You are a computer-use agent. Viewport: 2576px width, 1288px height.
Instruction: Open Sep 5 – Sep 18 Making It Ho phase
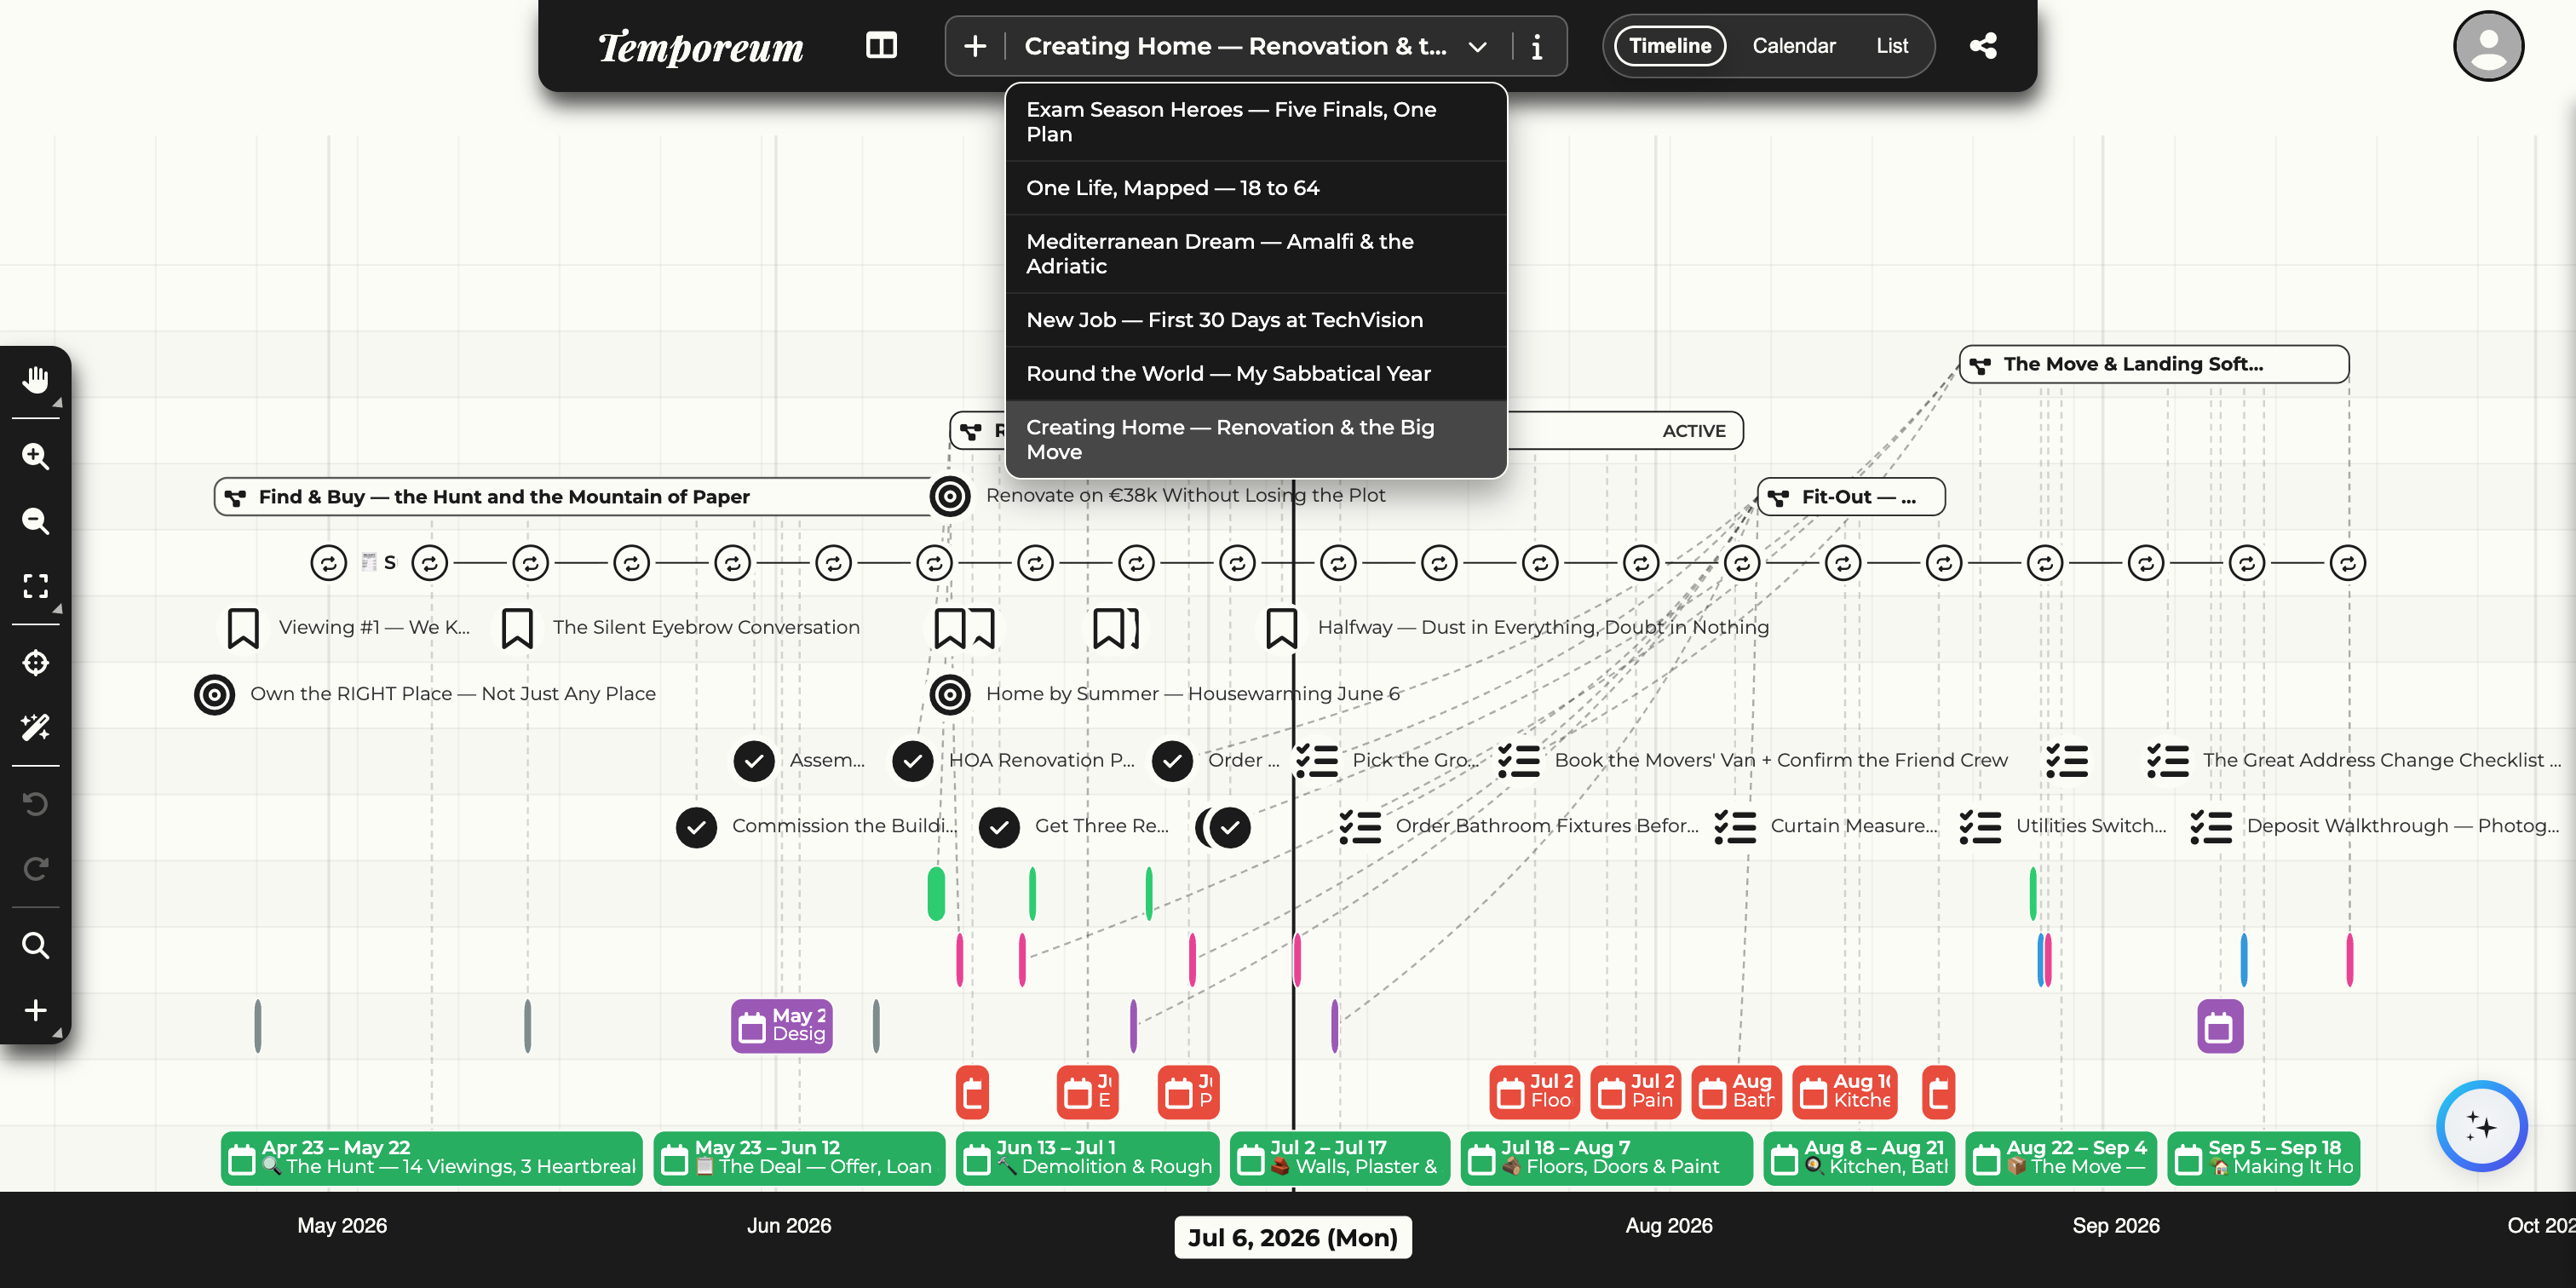[x=2263, y=1158]
